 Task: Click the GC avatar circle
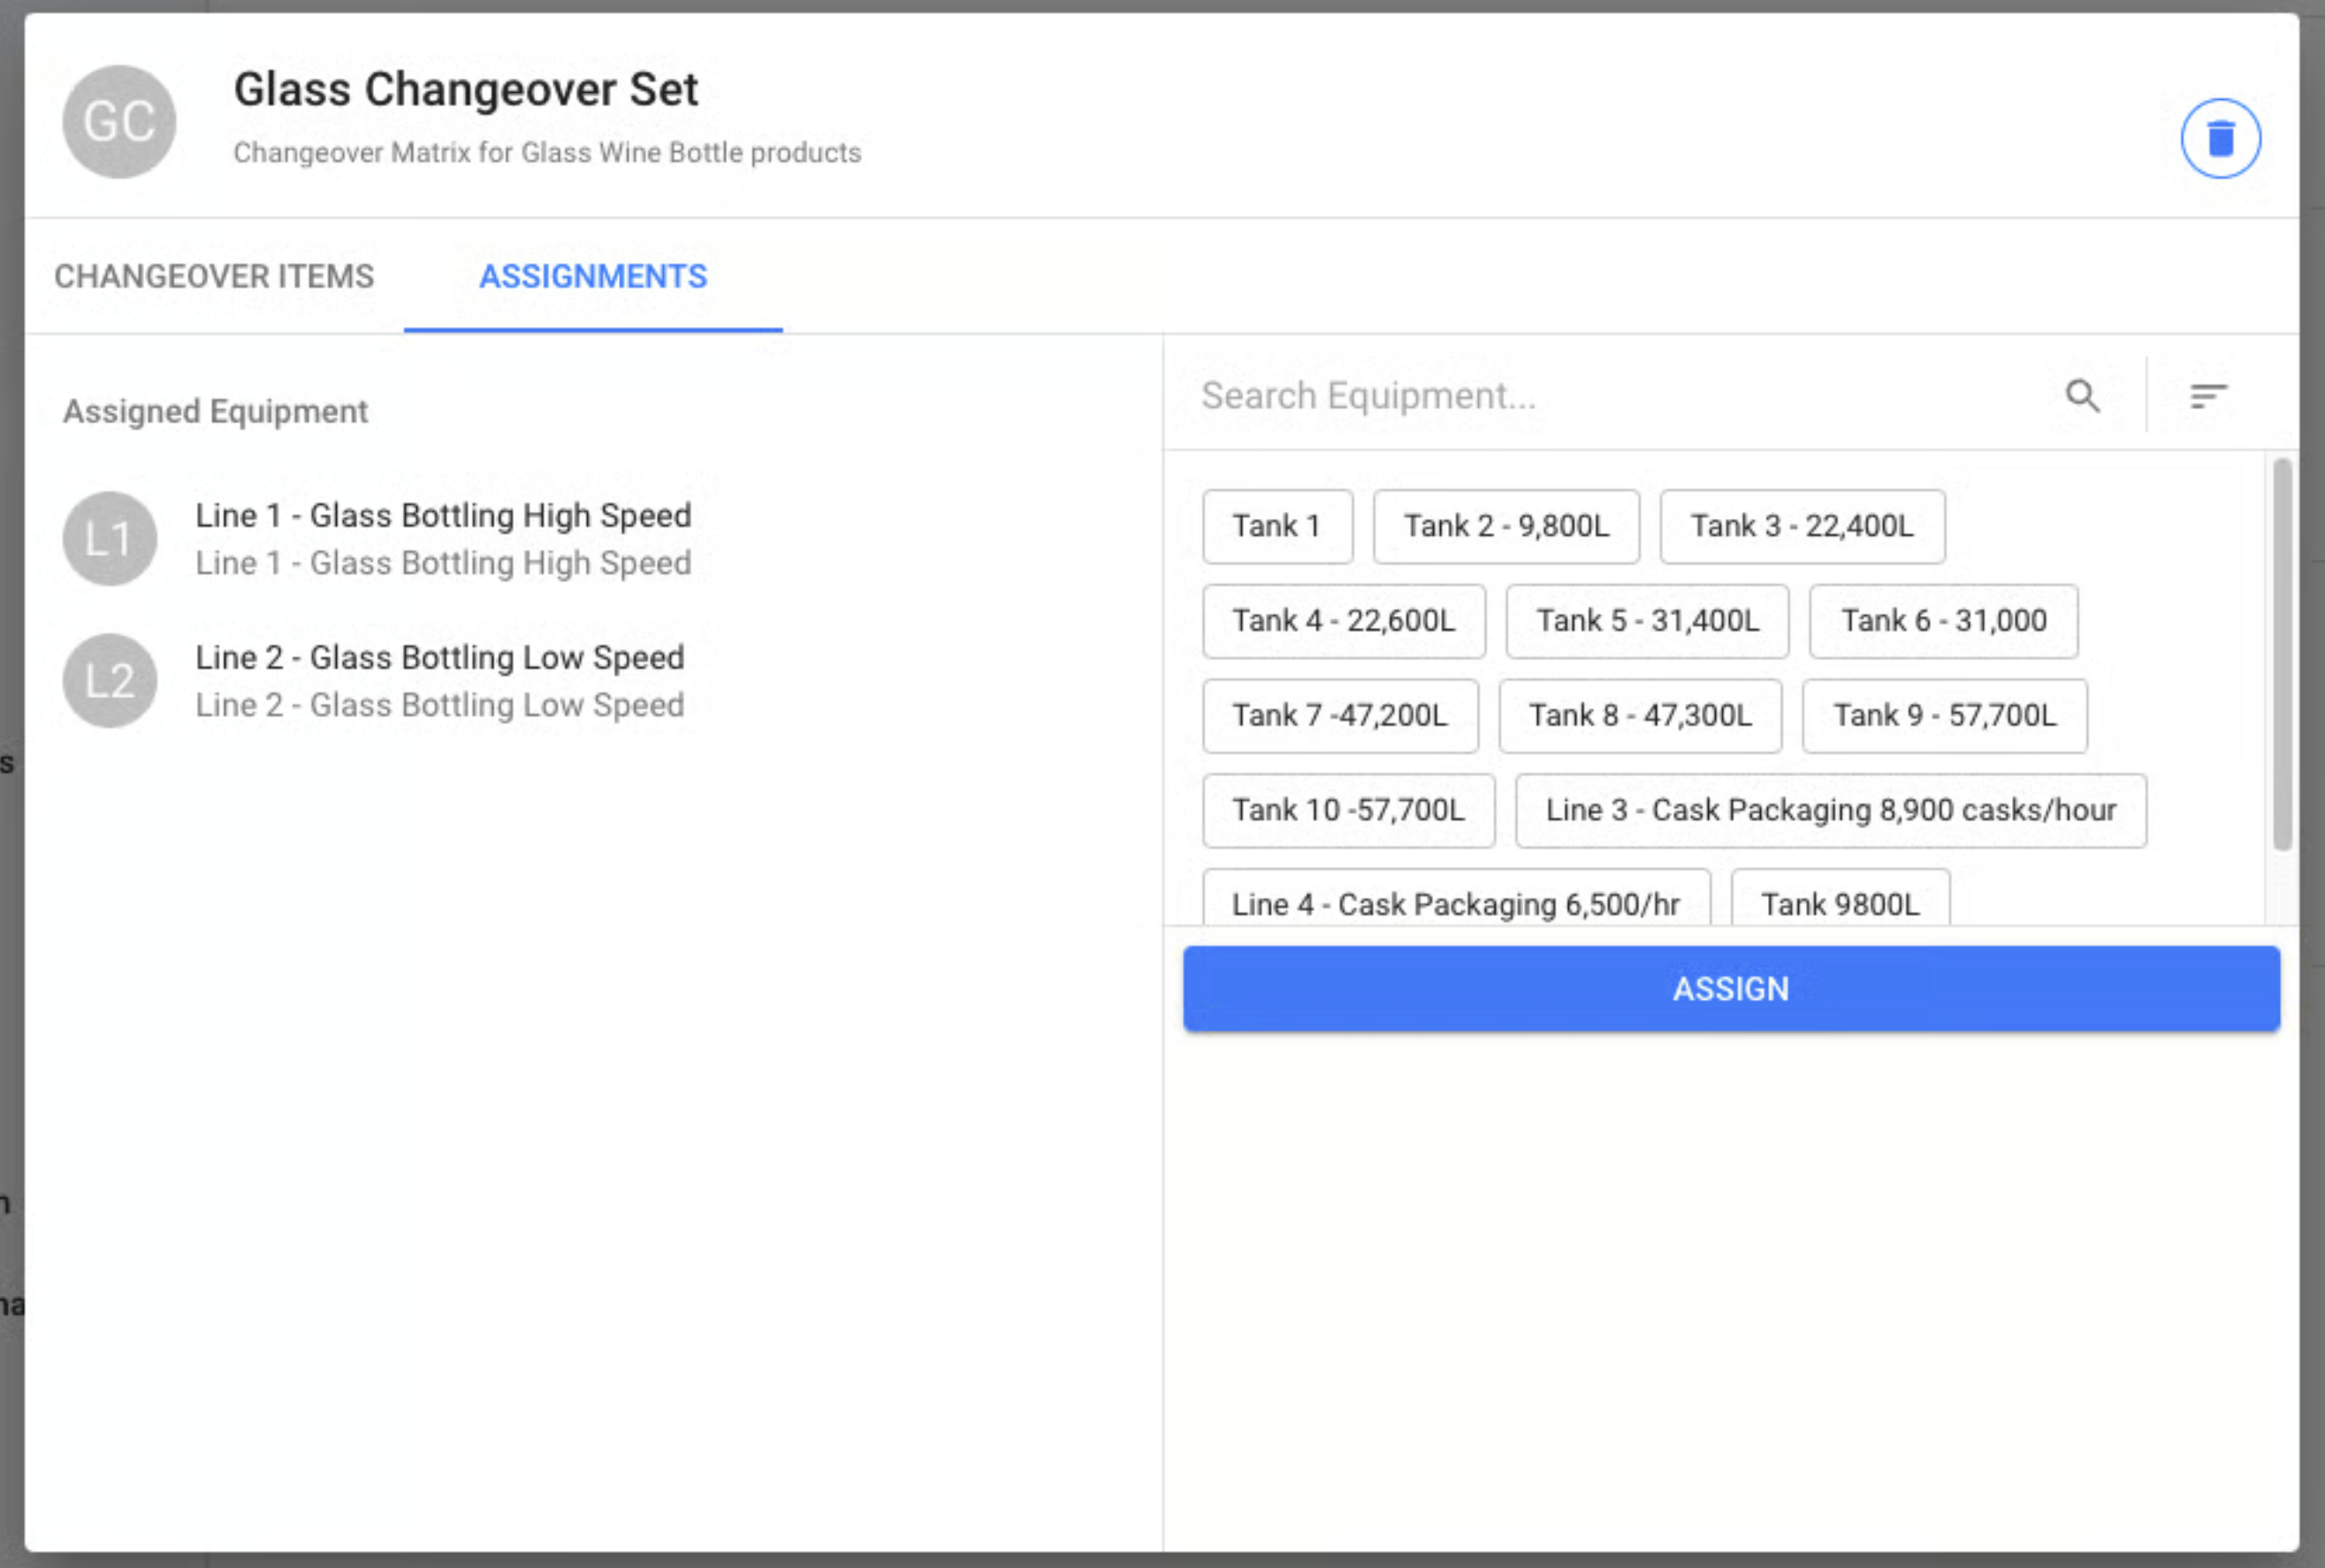[119, 122]
